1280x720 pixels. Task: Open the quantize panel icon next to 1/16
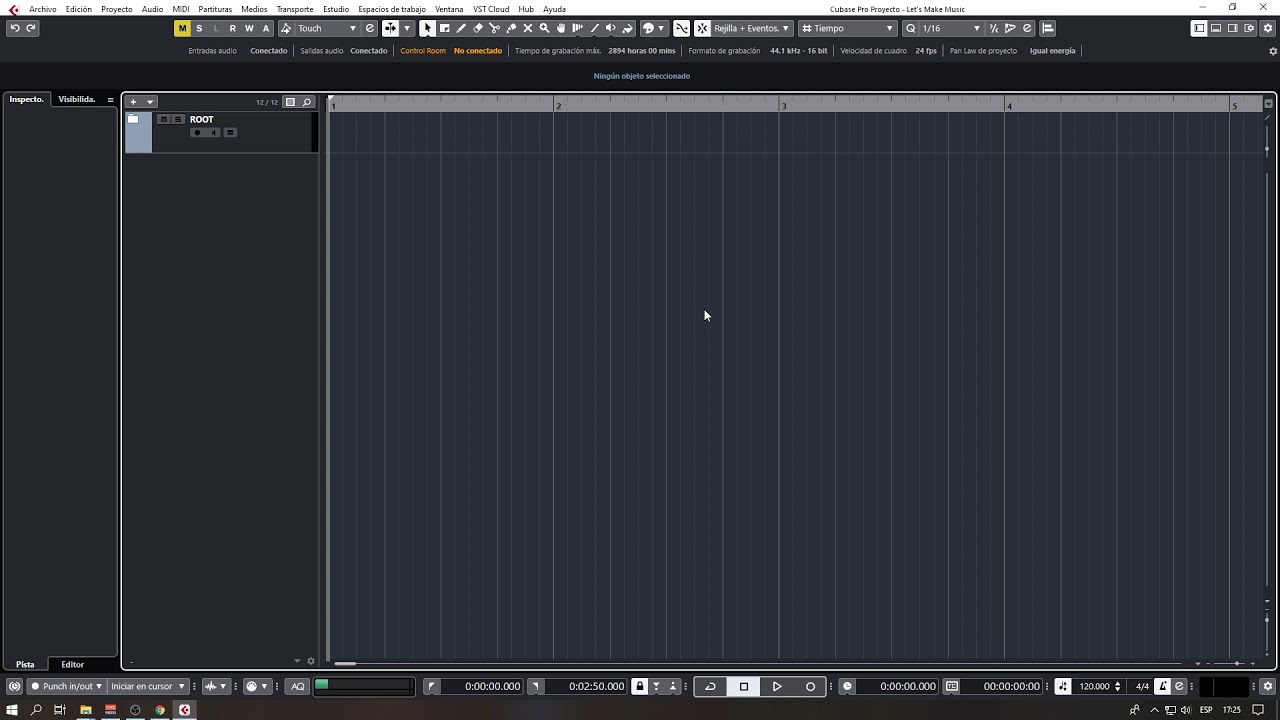point(1027,28)
